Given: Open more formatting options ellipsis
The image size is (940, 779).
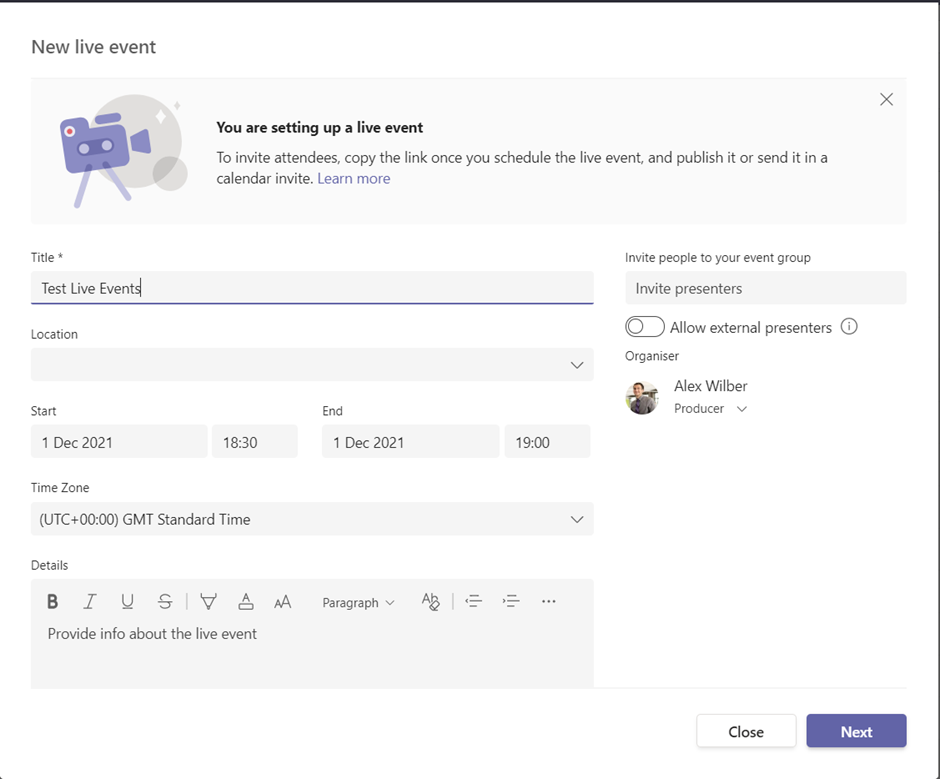Looking at the screenshot, I should click(548, 602).
